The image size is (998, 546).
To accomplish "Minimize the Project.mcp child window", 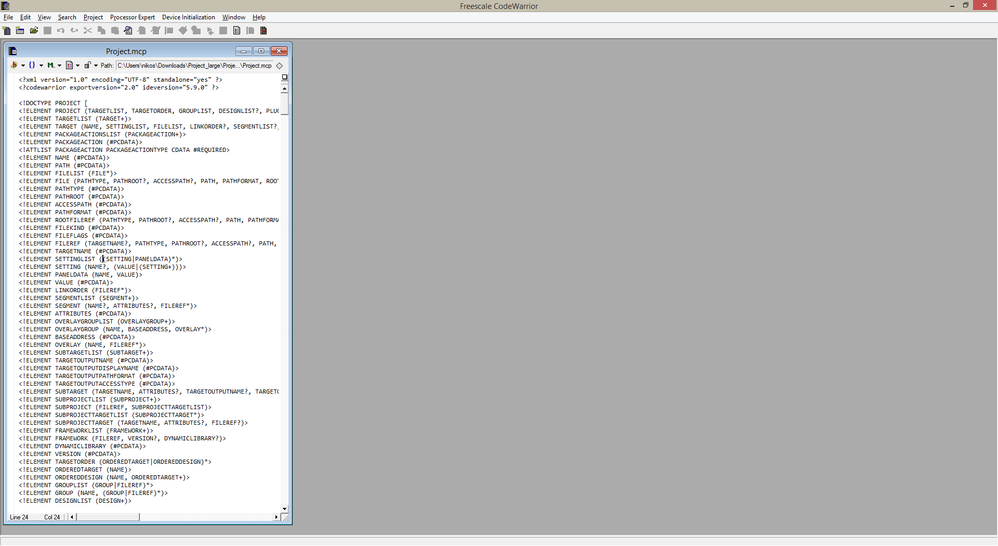I will (x=243, y=51).
